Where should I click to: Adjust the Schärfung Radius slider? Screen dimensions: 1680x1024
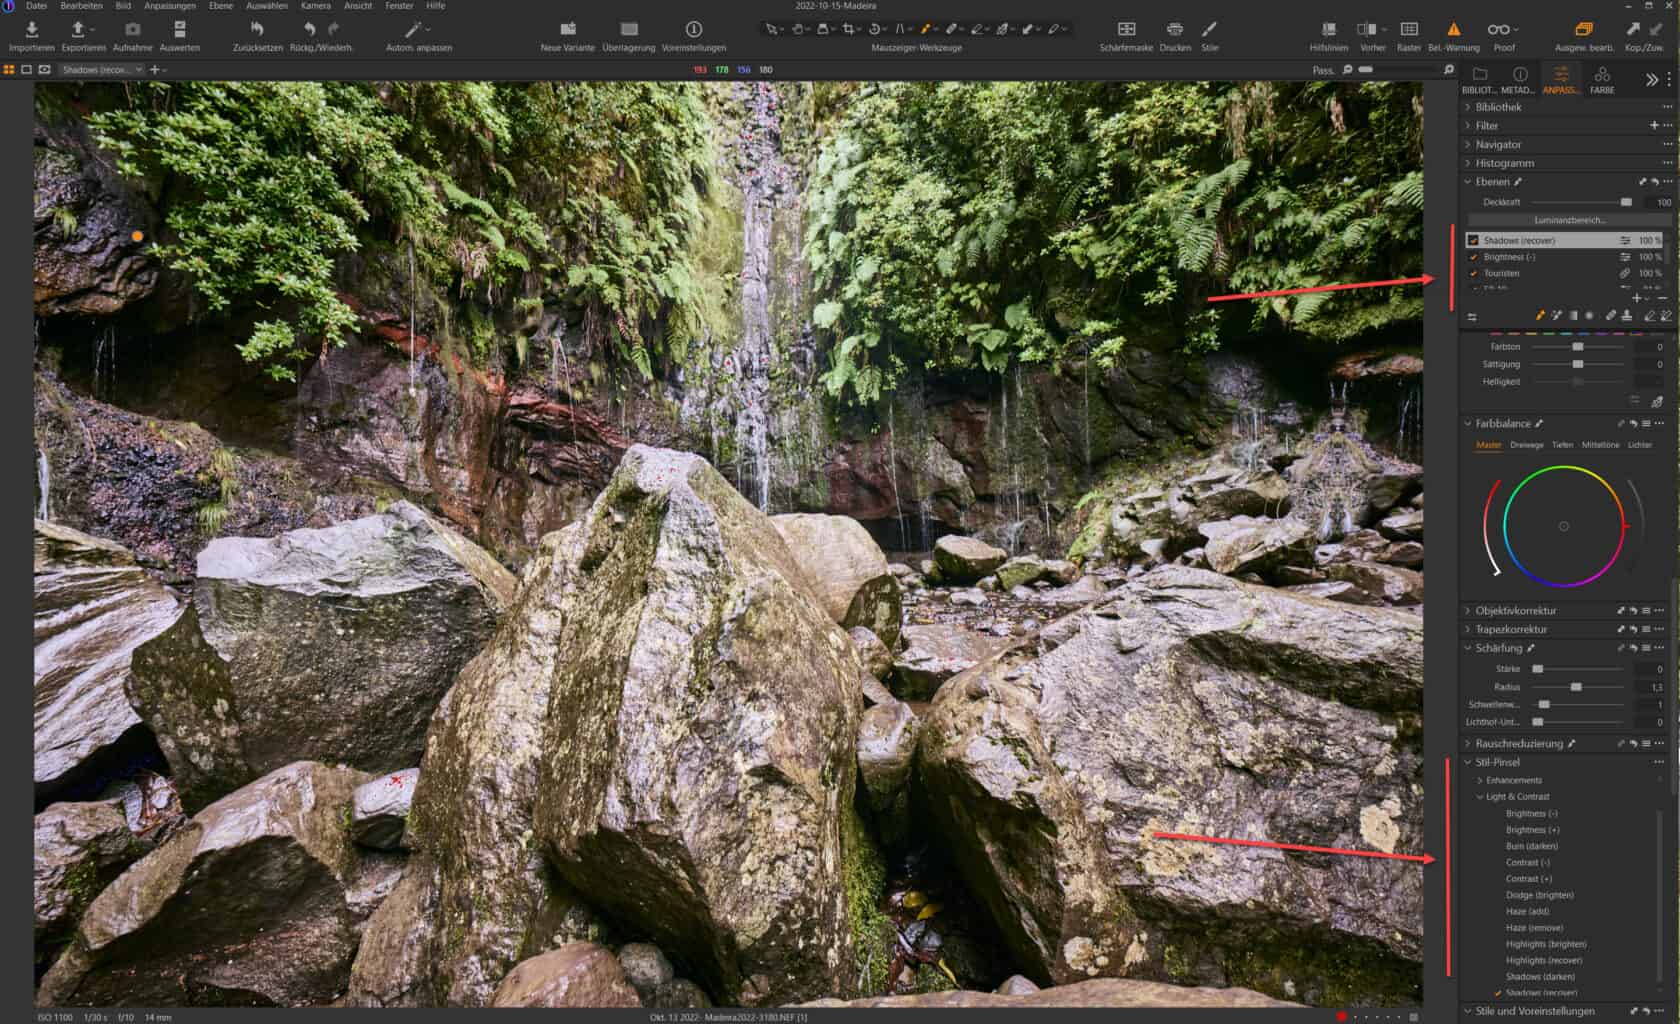click(1577, 687)
